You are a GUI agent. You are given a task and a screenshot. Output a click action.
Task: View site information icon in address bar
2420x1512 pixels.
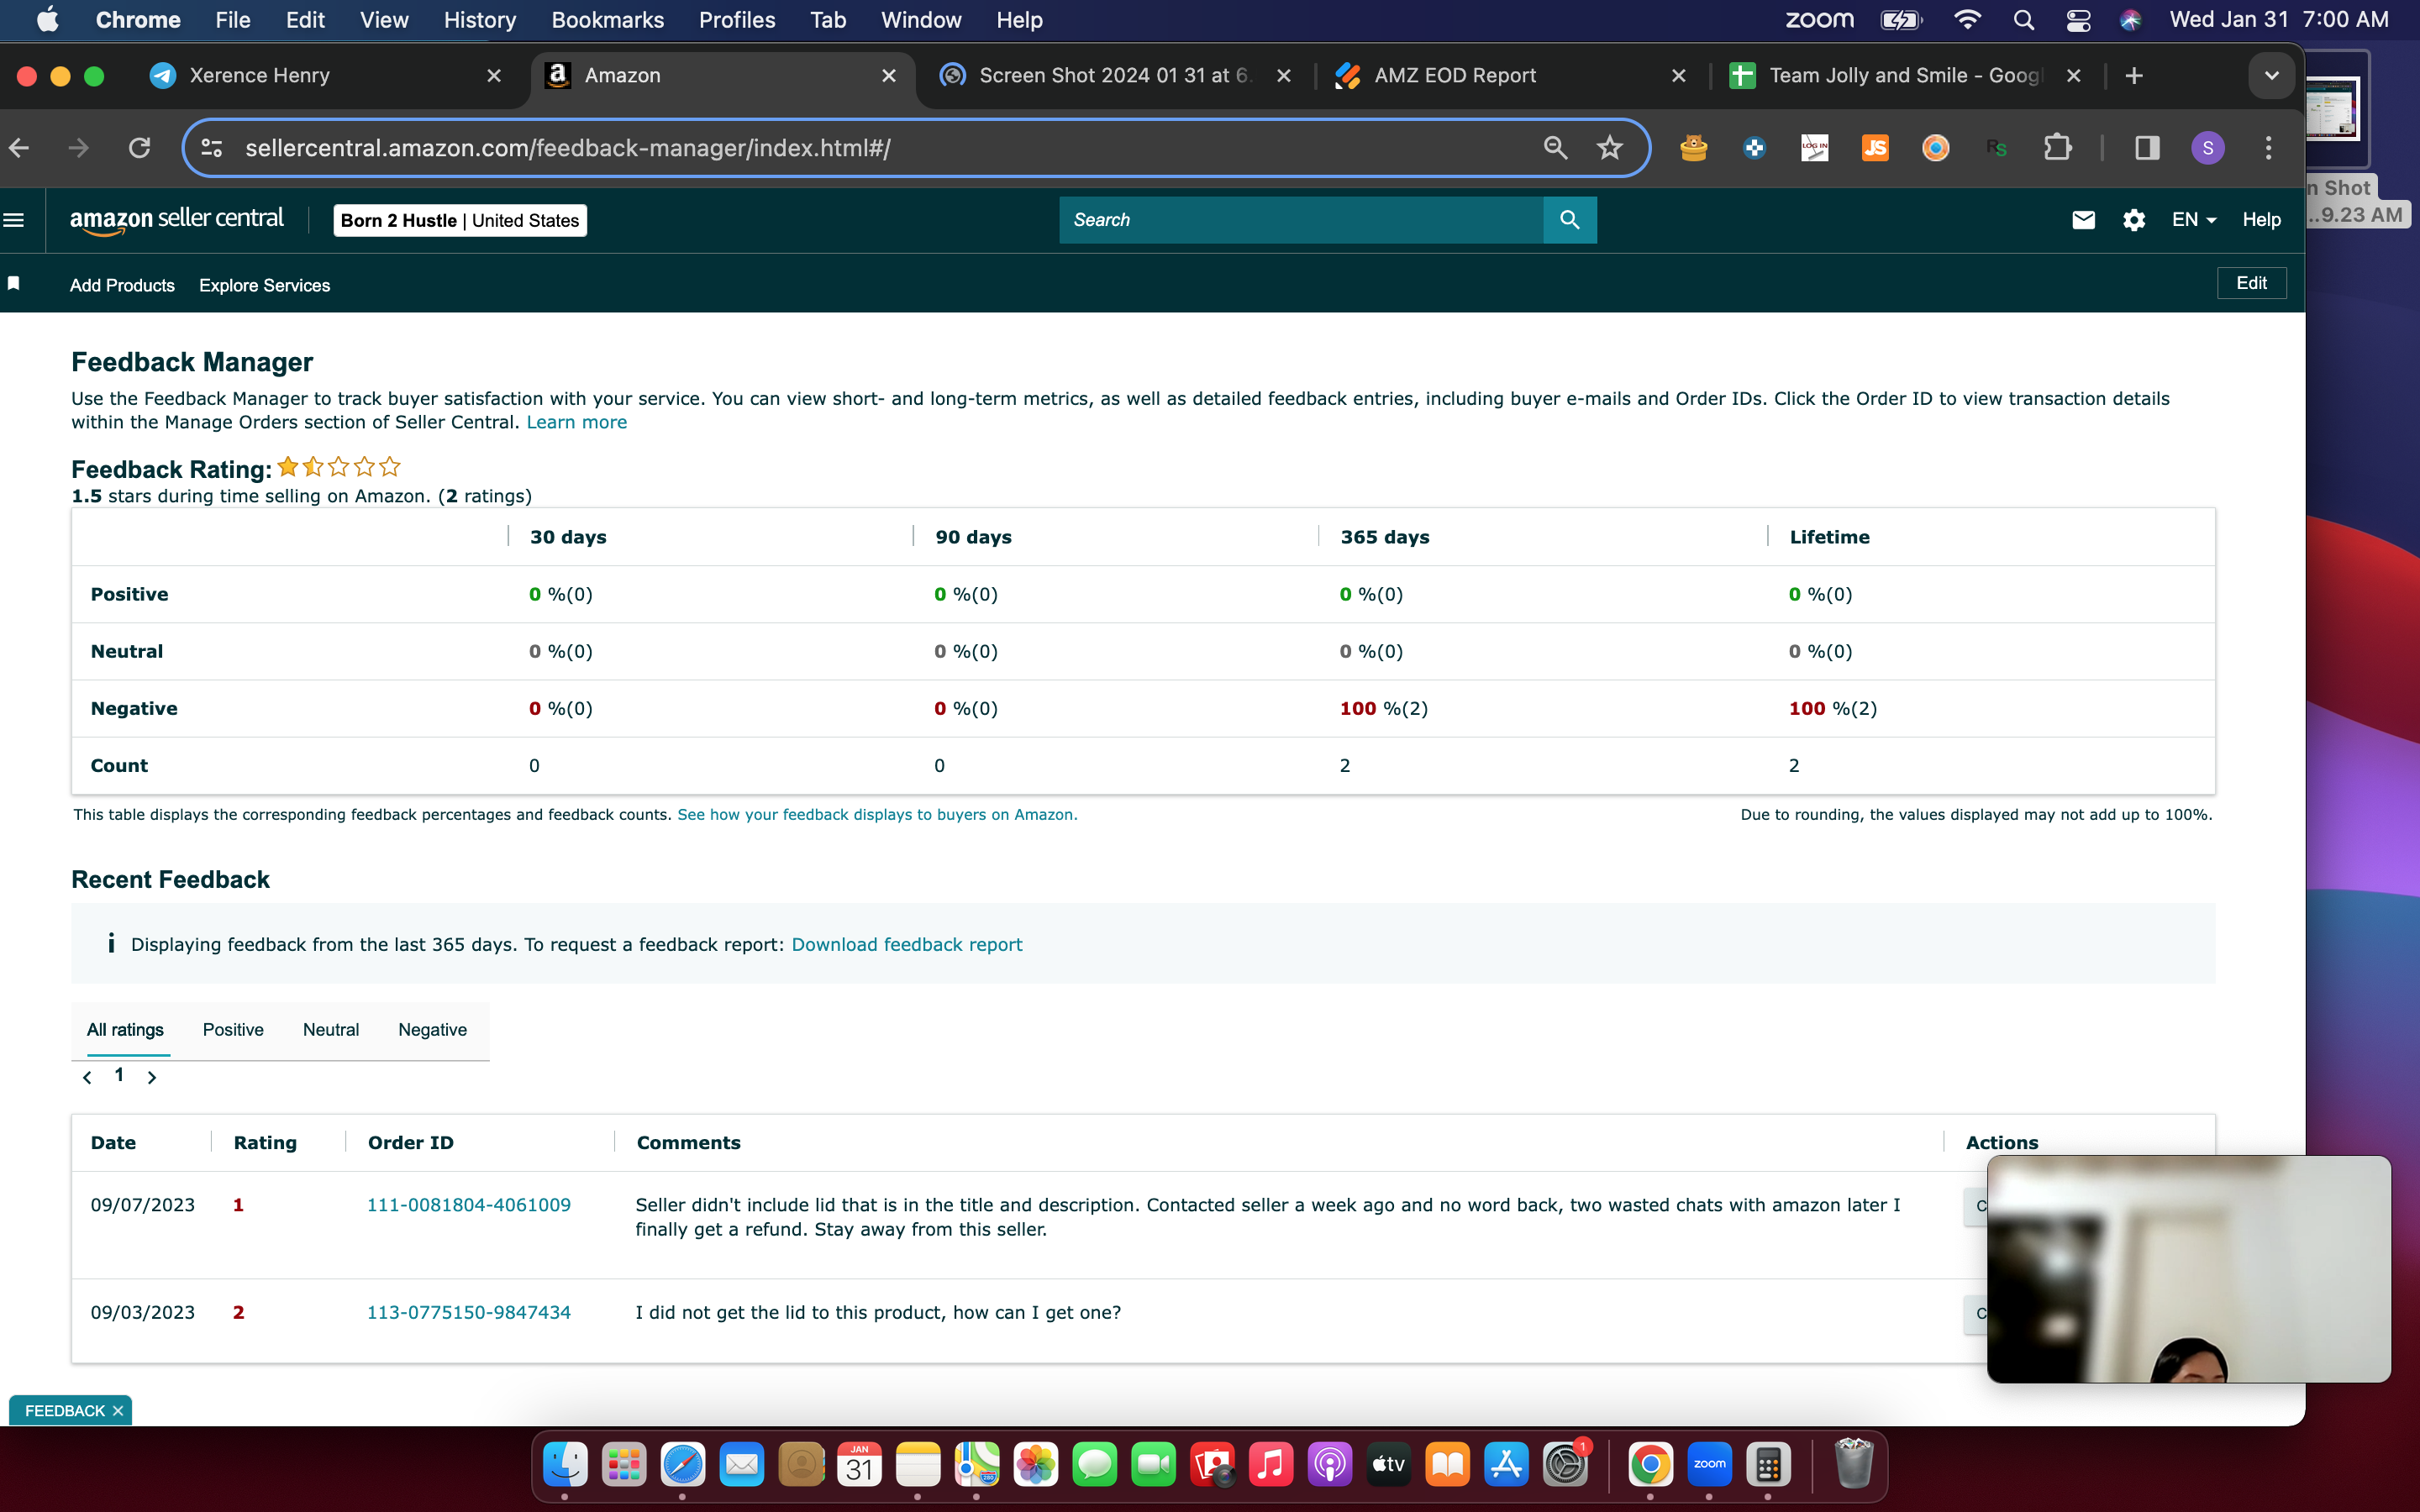pos(212,148)
